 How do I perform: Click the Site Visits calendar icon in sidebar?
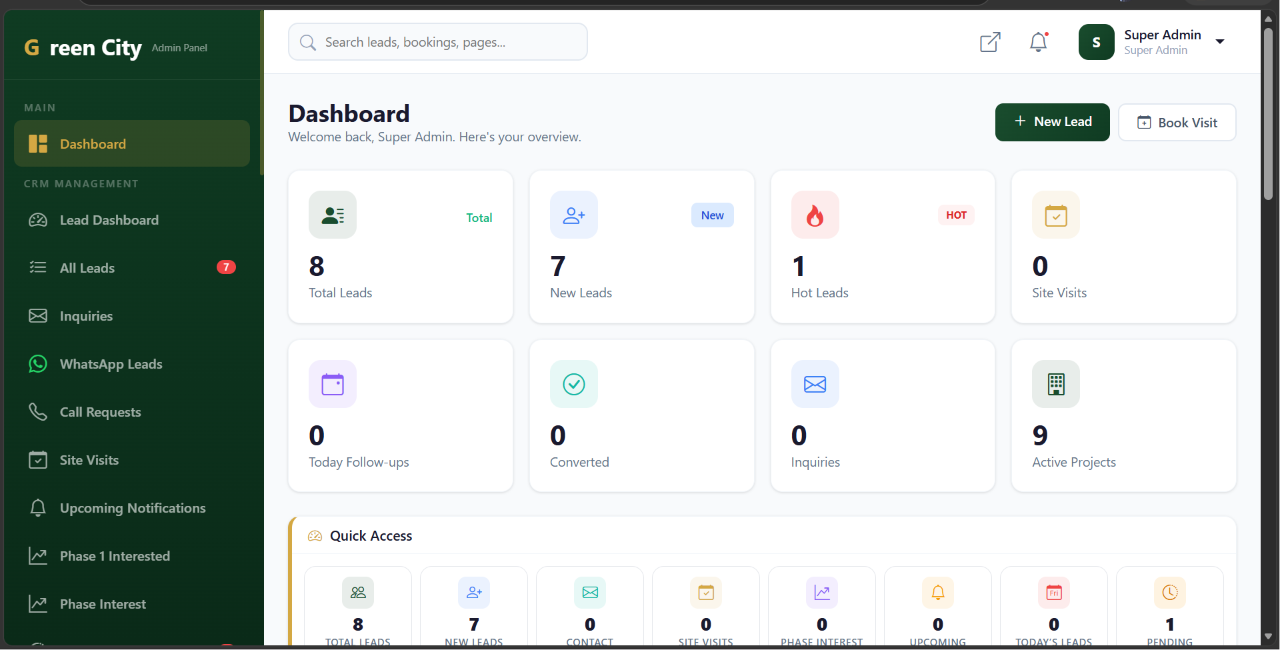click(38, 460)
